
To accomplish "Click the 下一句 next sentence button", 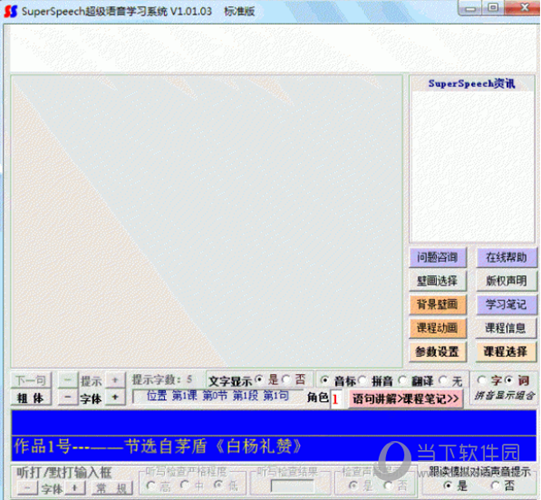I will pos(31,381).
